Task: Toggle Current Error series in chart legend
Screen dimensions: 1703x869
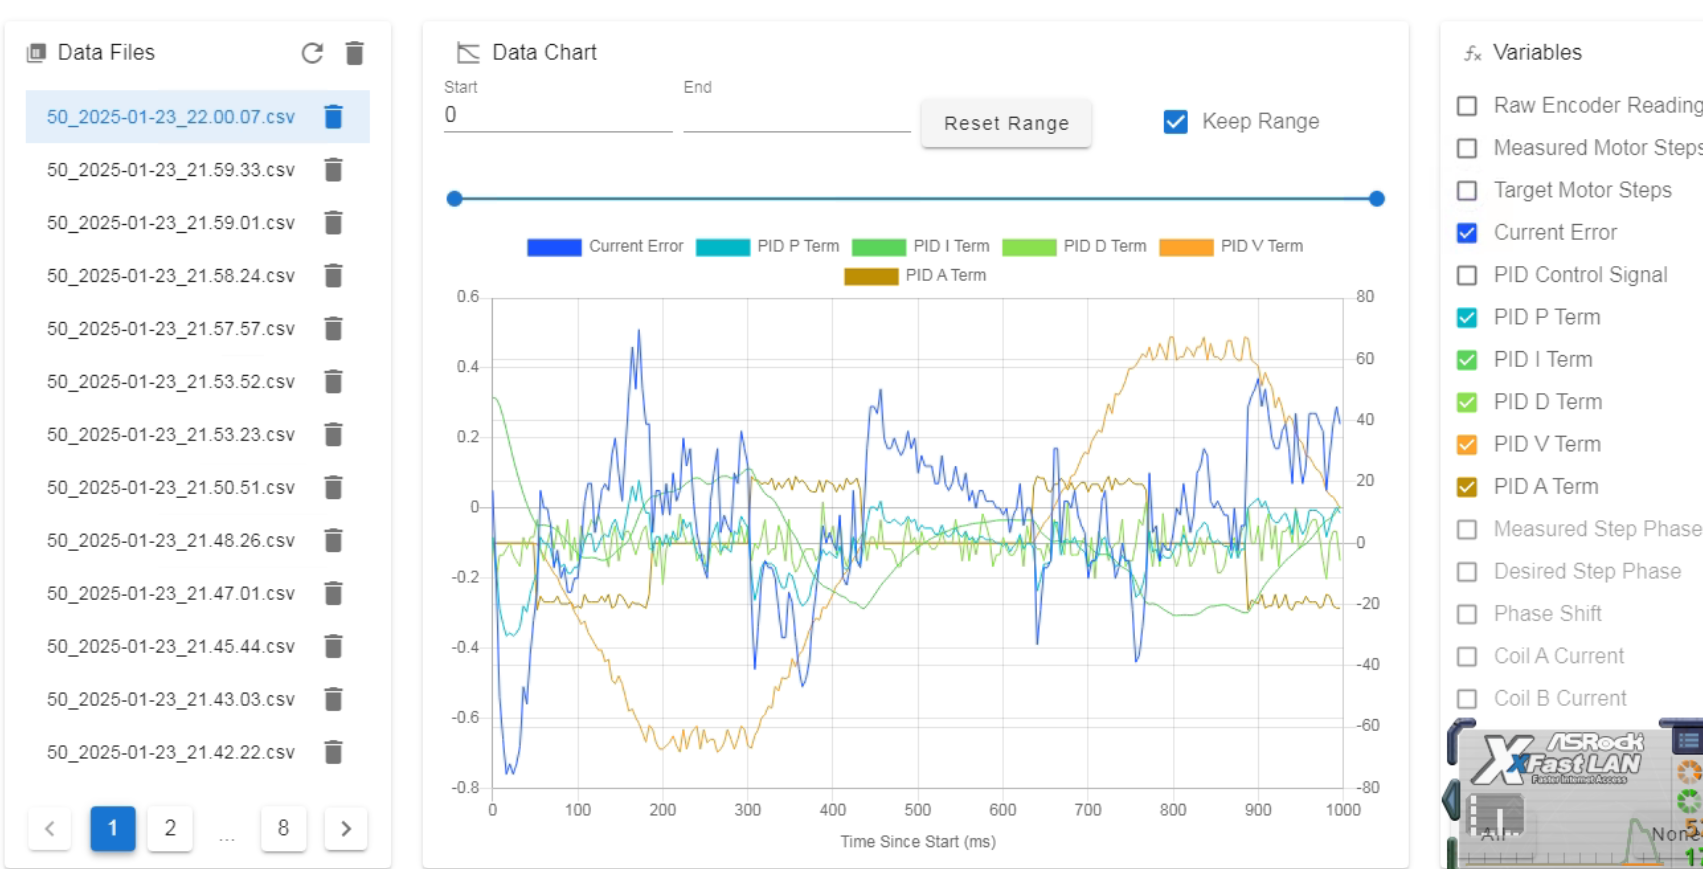Action: pos(605,247)
